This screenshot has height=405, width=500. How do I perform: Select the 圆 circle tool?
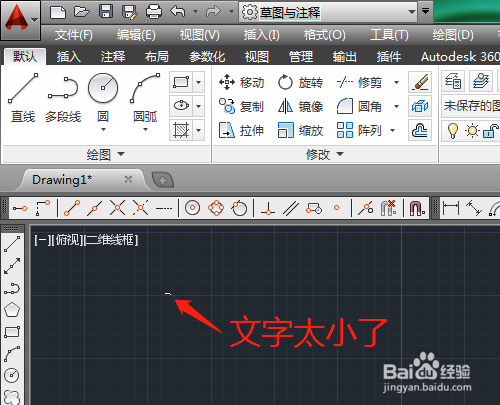(x=103, y=97)
